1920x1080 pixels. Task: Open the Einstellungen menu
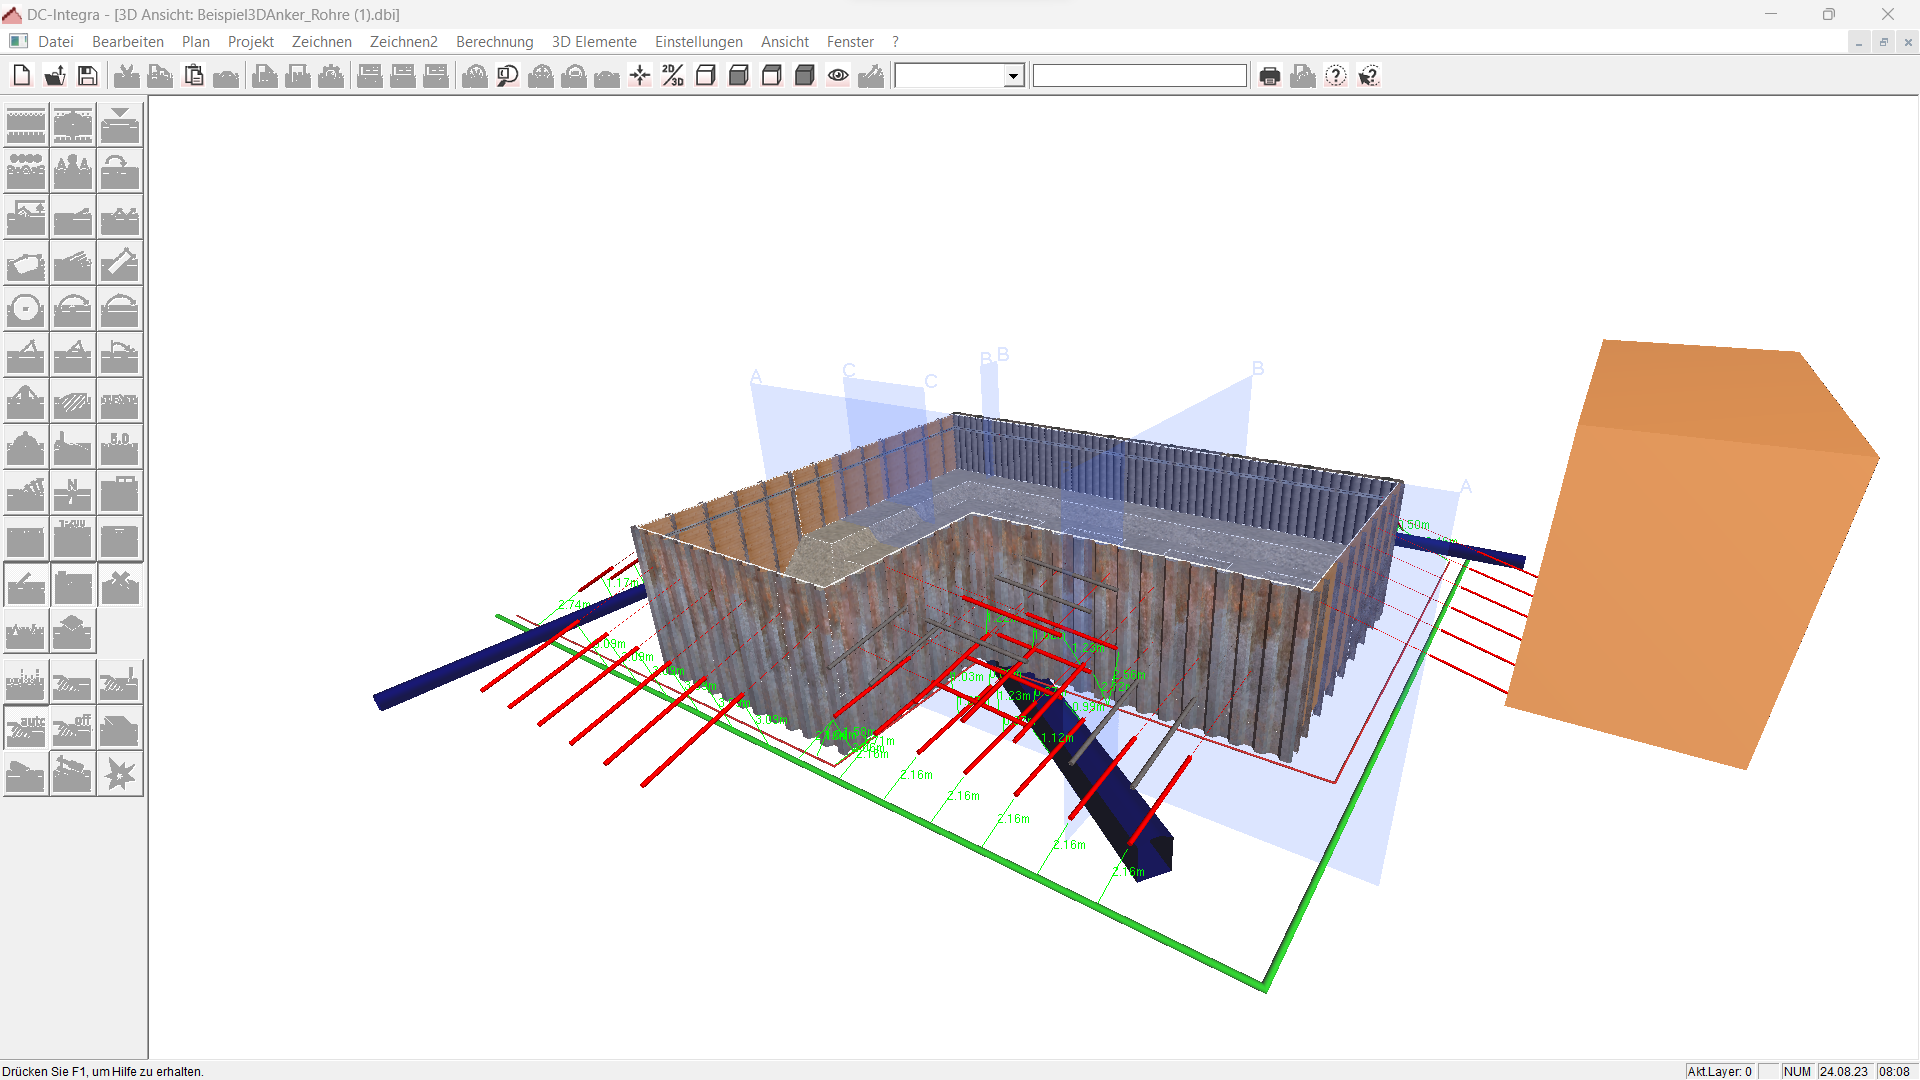tap(698, 42)
